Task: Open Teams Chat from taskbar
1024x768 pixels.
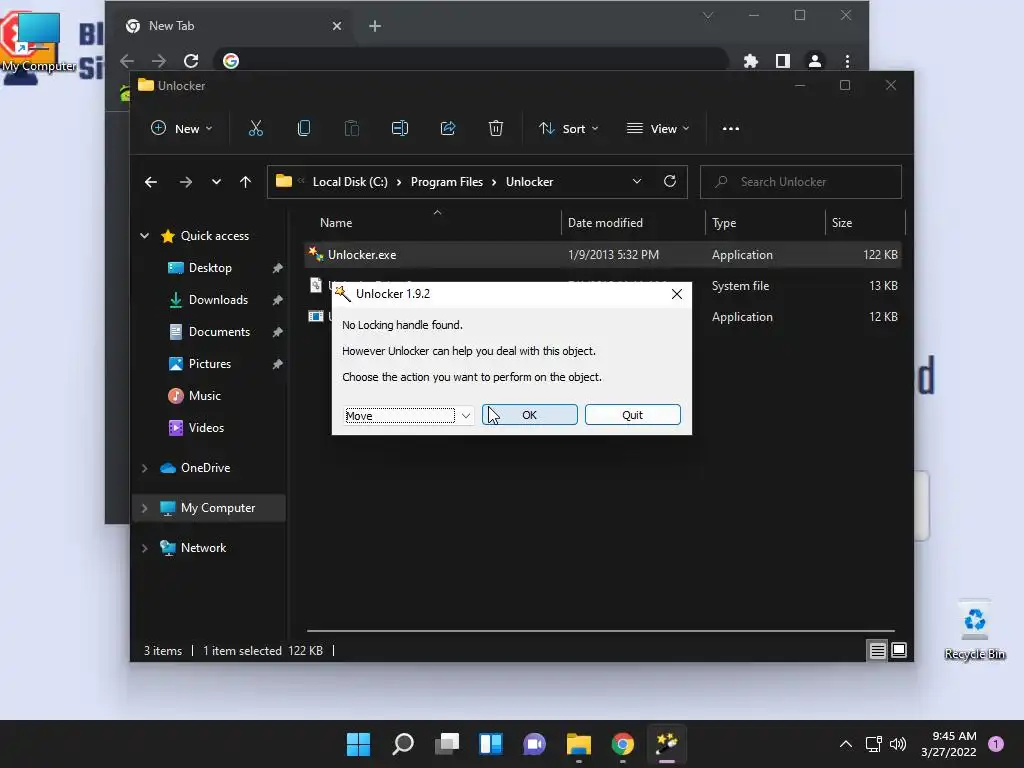Action: pos(534,744)
